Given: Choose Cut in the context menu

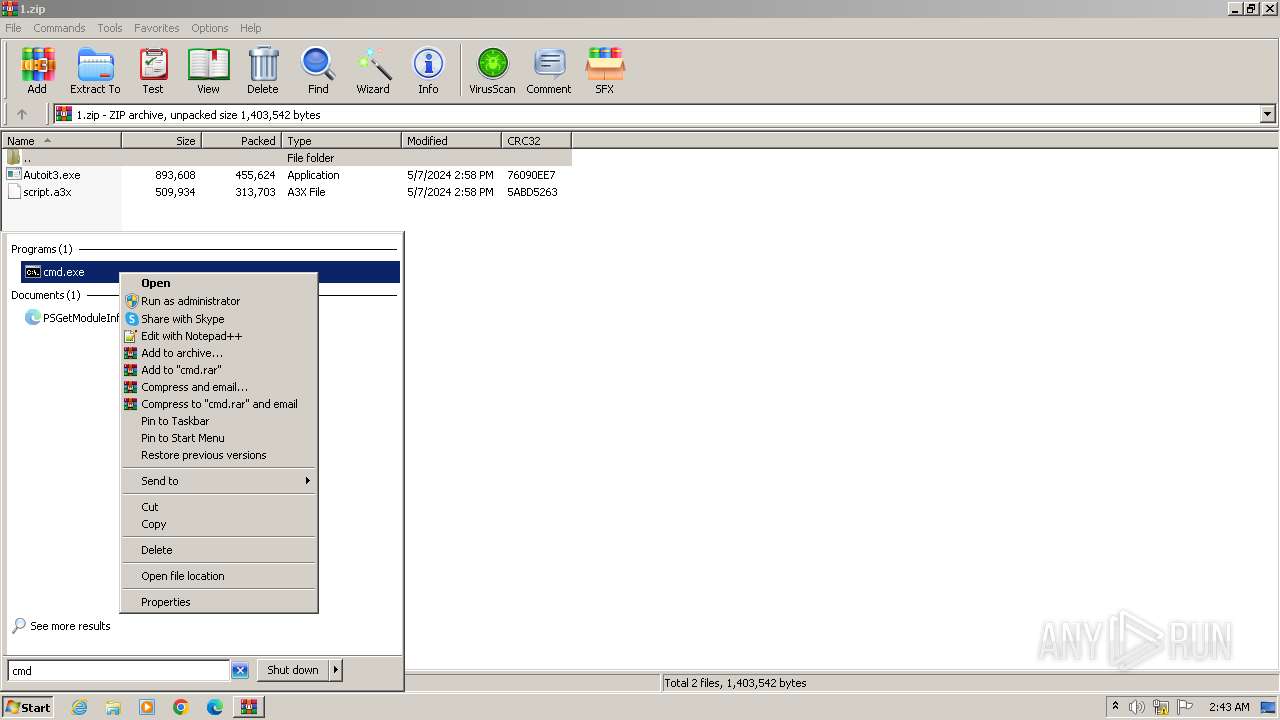Looking at the screenshot, I should pos(219,507).
